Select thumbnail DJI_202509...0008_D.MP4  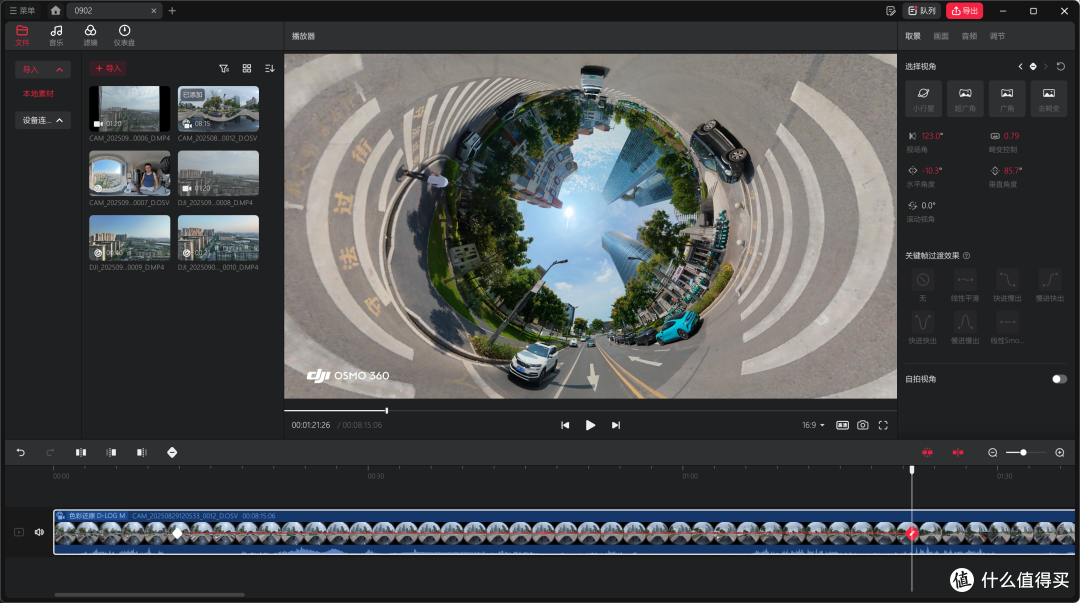tap(218, 173)
